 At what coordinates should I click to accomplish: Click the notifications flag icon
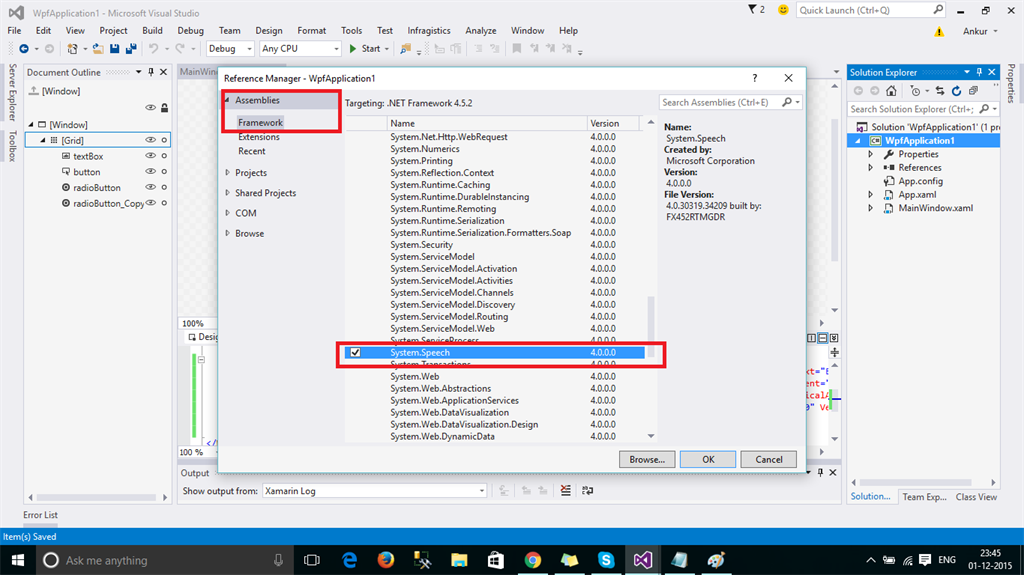(752, 10)
